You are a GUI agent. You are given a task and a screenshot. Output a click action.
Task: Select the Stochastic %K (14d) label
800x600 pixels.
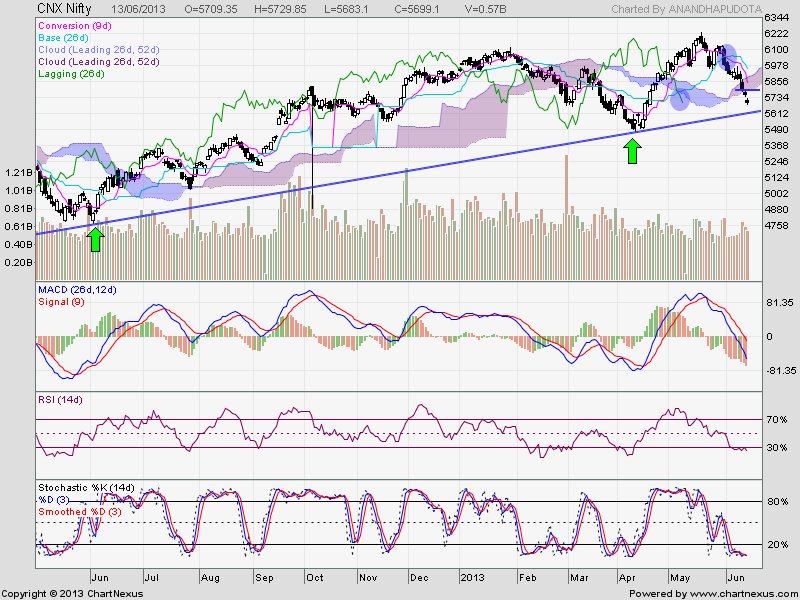point(86,488)
